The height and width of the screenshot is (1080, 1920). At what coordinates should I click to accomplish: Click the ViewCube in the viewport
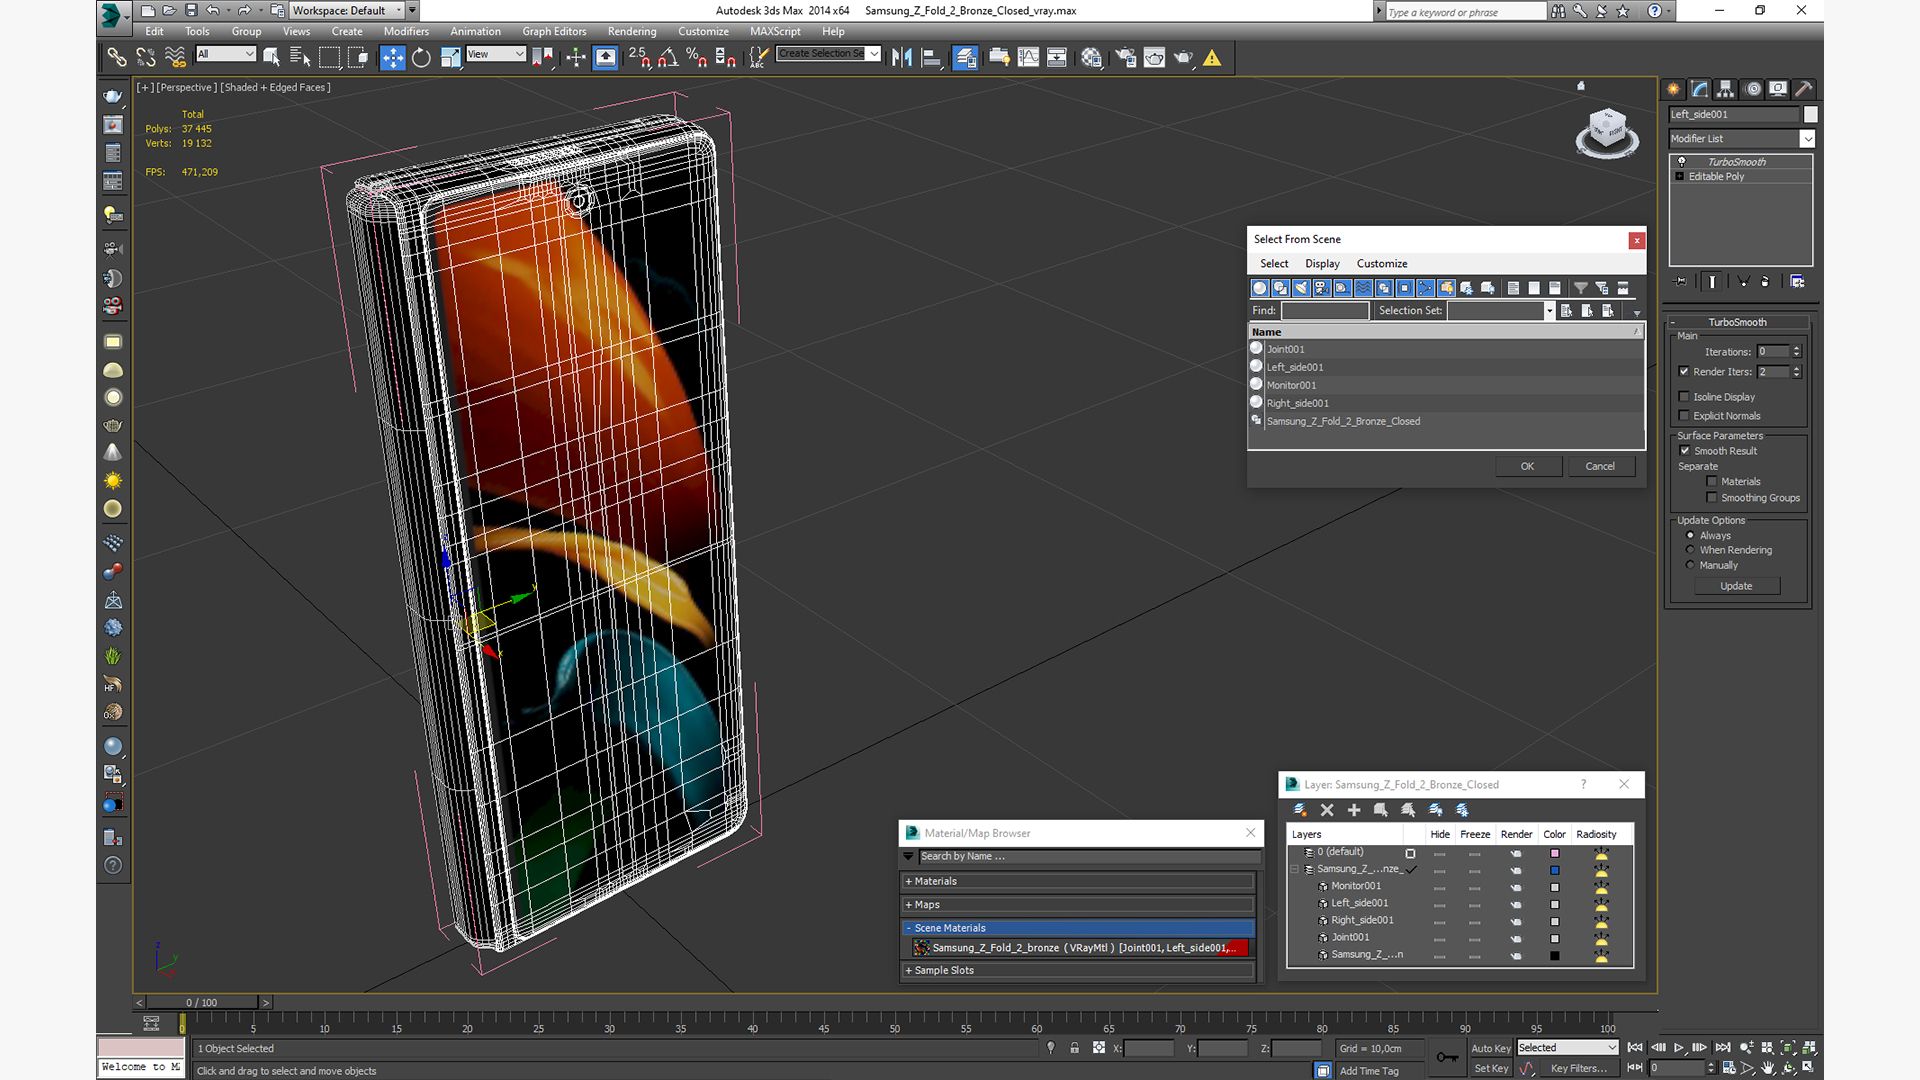pyautogui.click(x=1607, y=132)
